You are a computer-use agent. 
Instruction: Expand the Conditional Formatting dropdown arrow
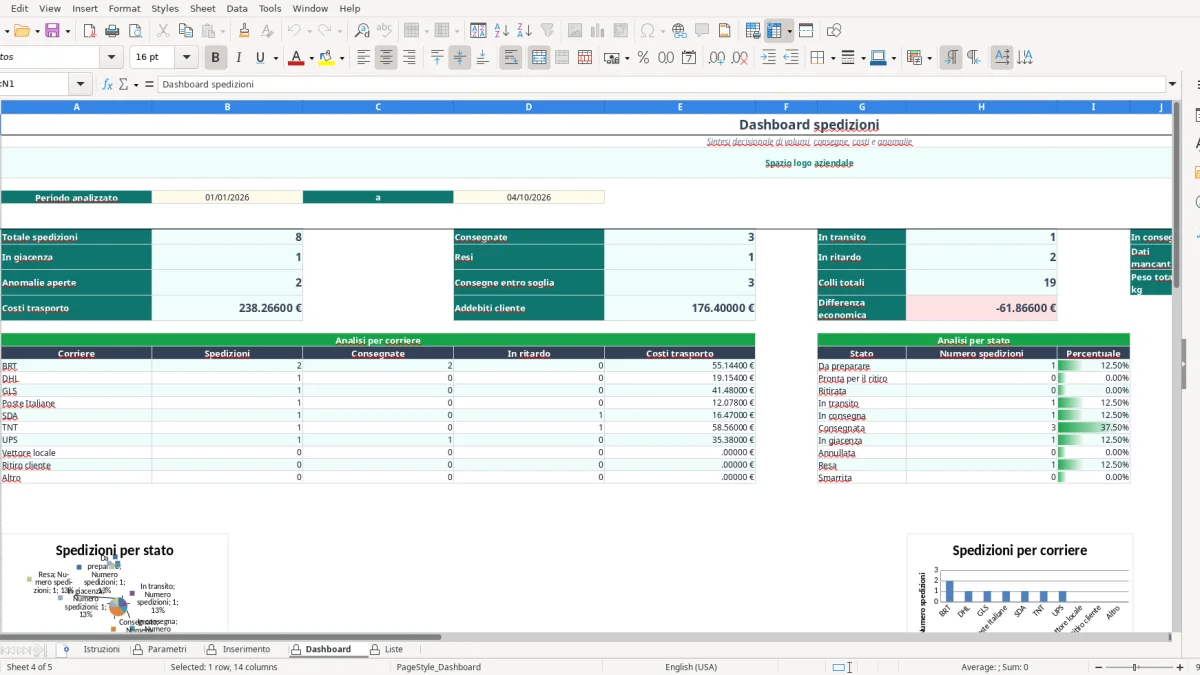[930, 58]
